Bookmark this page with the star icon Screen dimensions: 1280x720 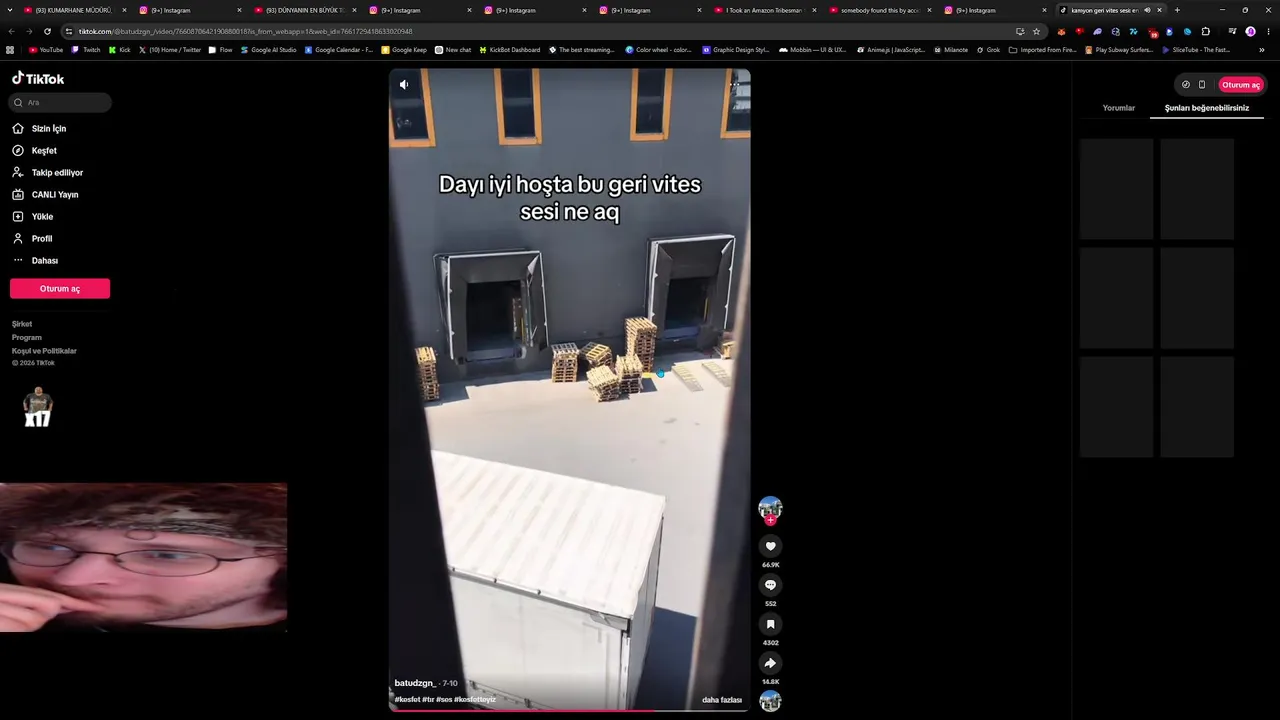tap(1036, 31)
